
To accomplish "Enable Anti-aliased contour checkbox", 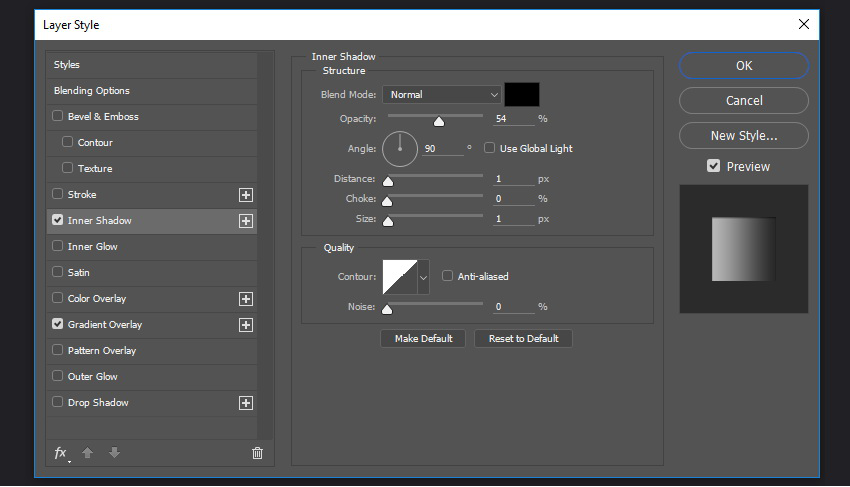I will pos(447,276).
